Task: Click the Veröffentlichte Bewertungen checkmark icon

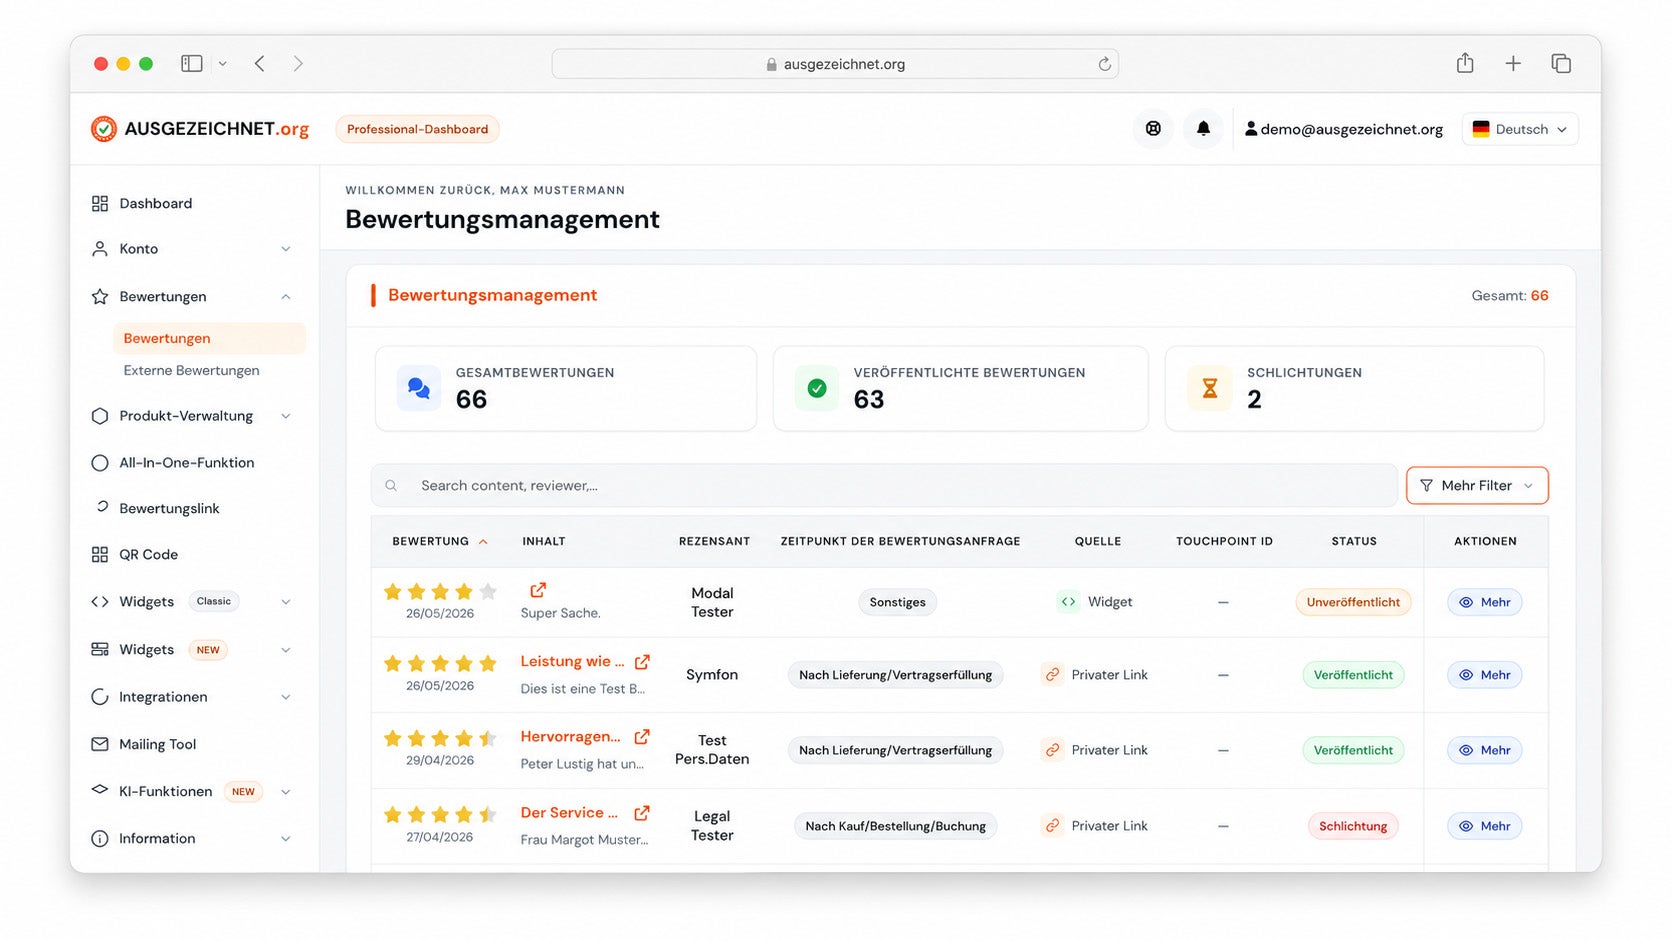Action: click(817, 388)
